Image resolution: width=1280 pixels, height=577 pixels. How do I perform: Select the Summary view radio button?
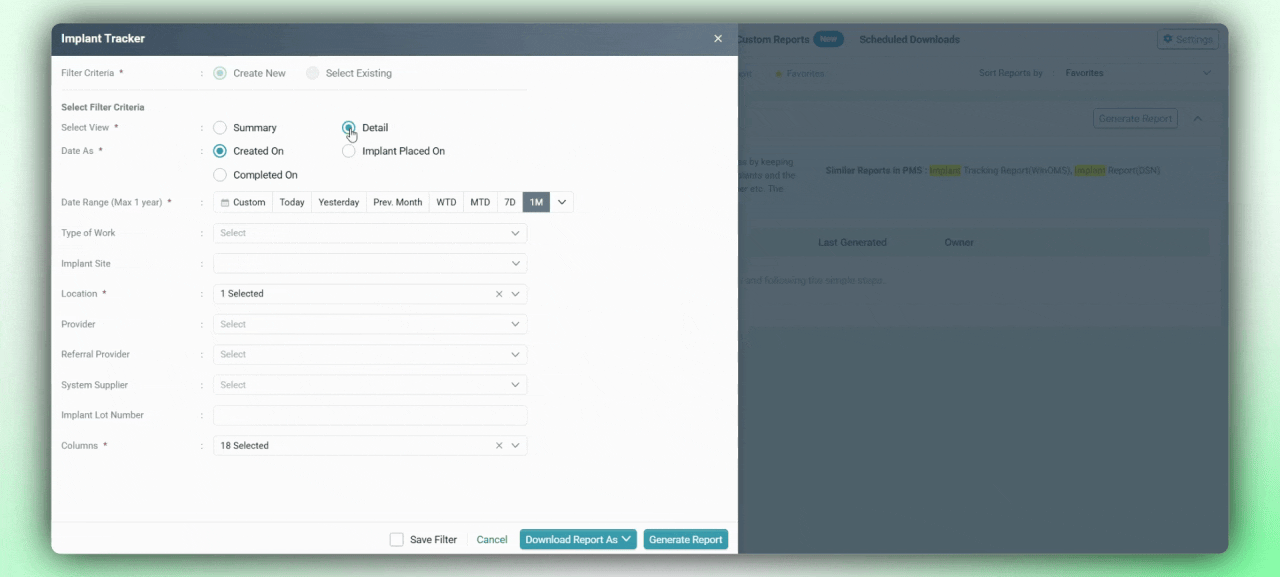220,128
